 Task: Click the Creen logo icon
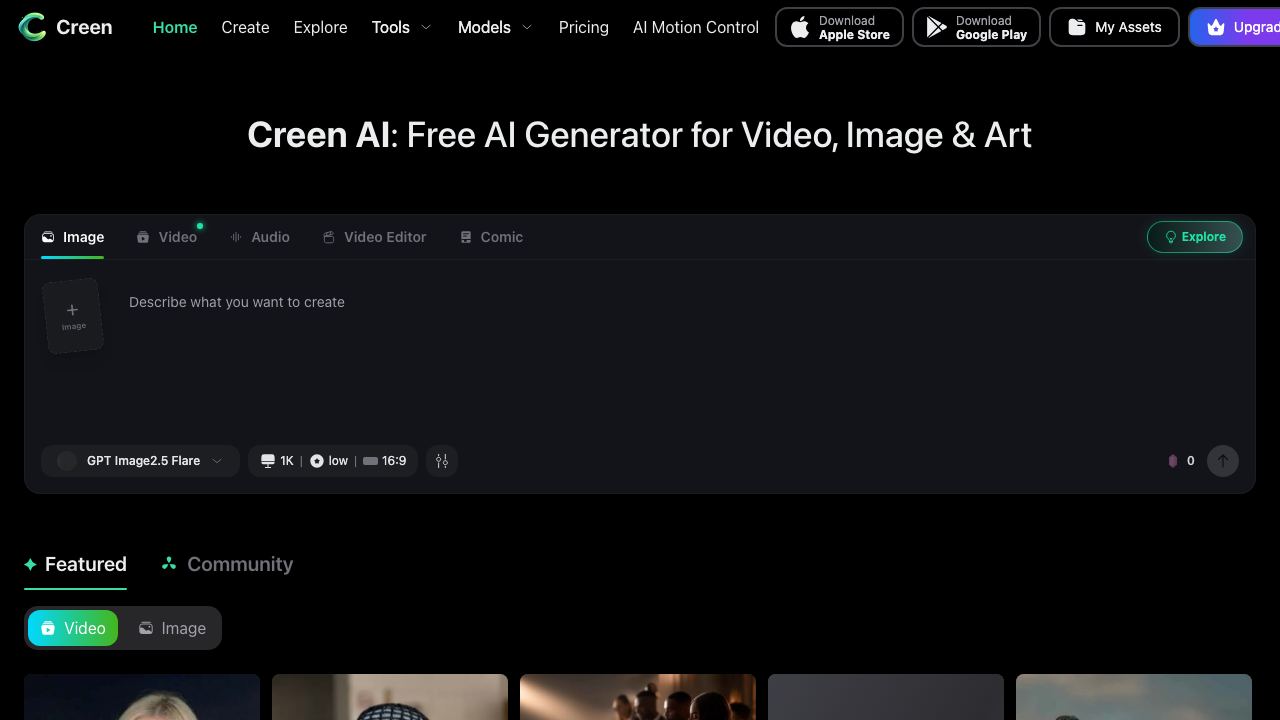33,27
